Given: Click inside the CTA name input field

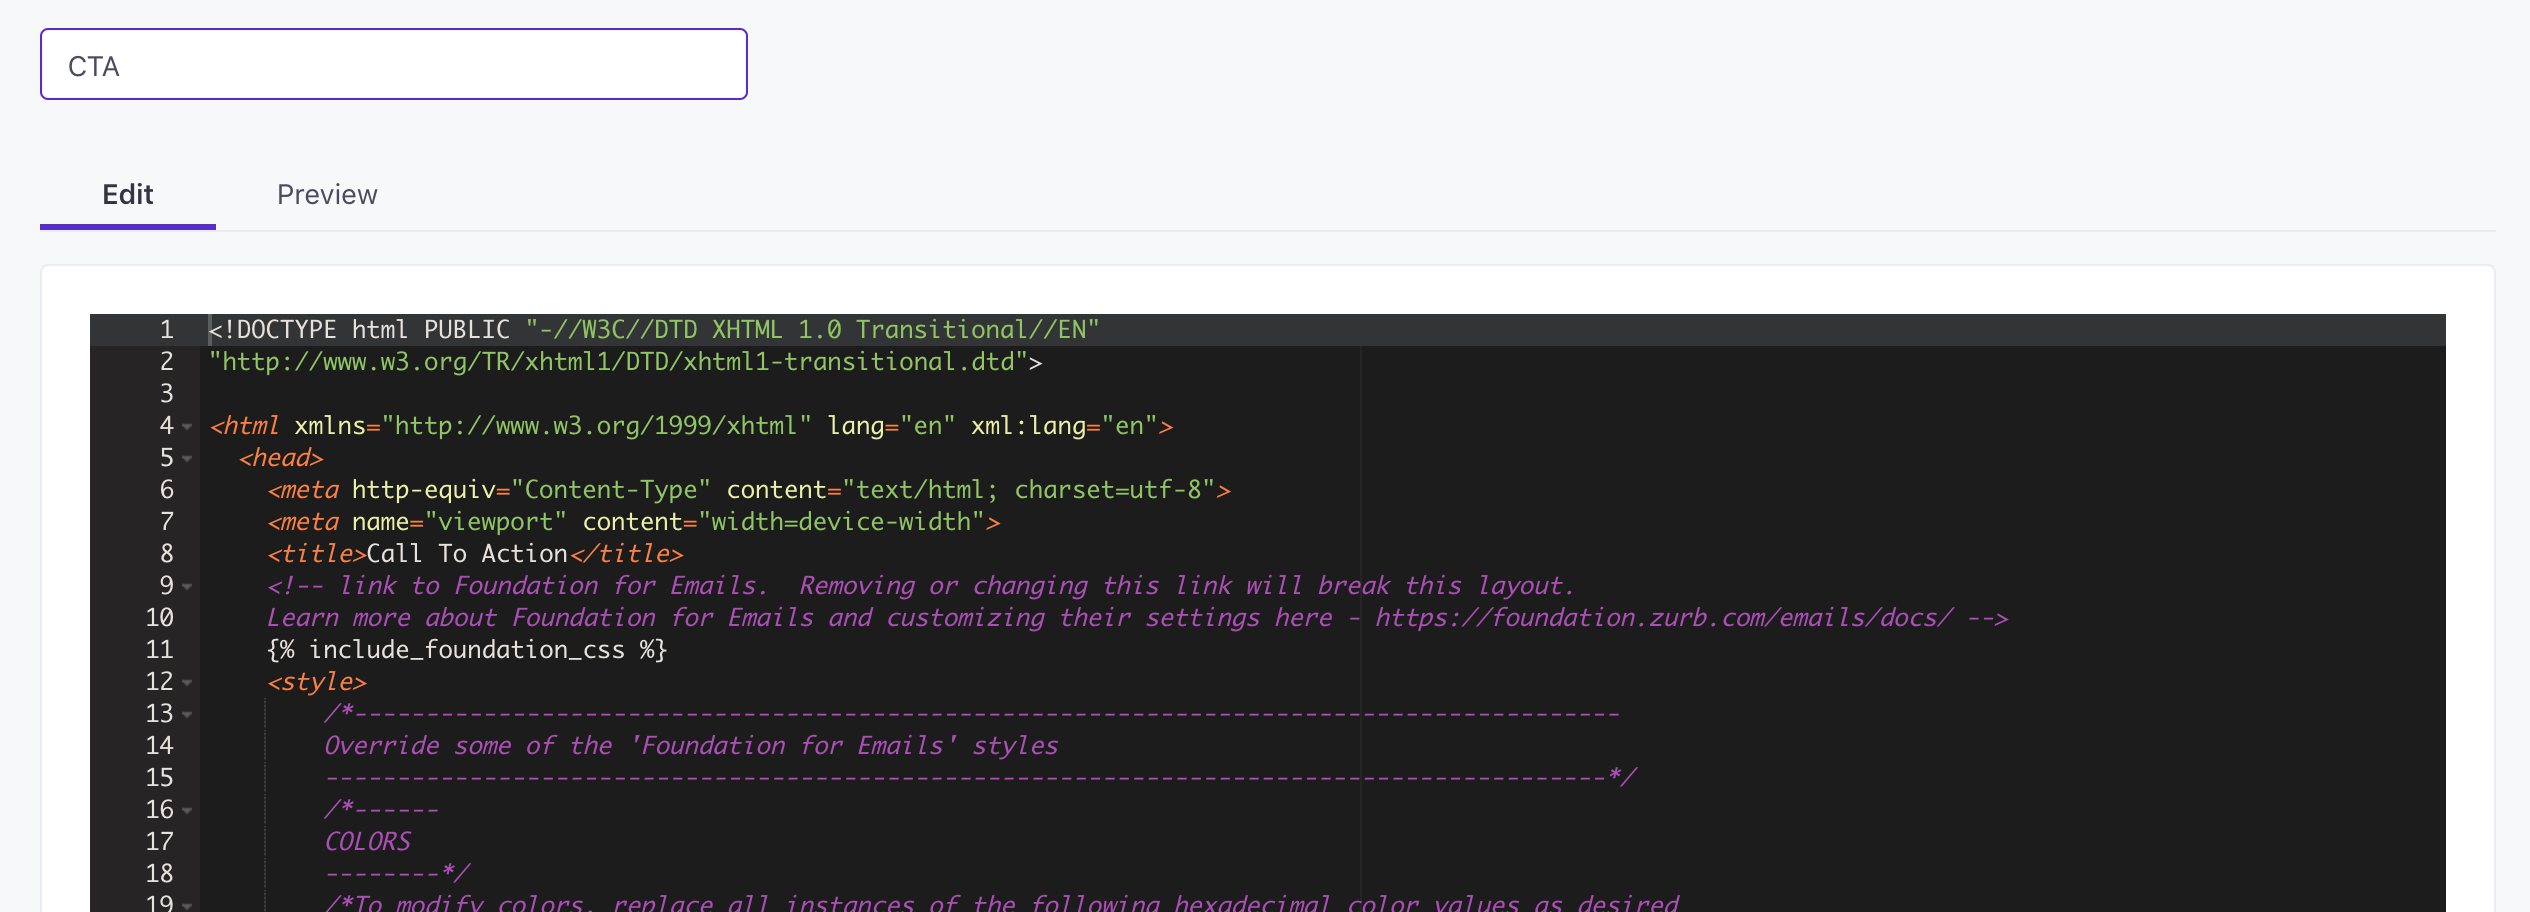Looking at the screenshot, I should click(392, 64).
